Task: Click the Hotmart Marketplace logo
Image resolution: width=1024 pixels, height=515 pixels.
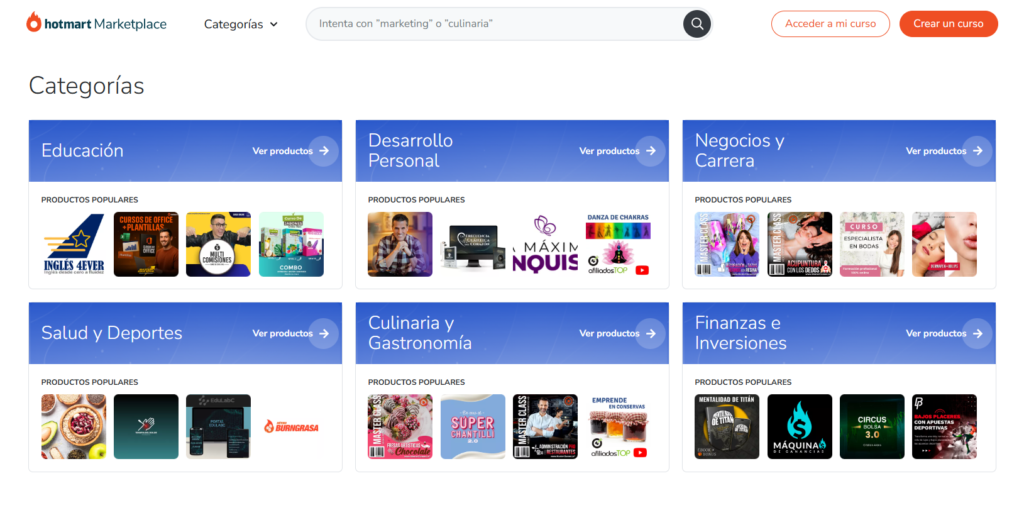Action: tap(96, 24)
